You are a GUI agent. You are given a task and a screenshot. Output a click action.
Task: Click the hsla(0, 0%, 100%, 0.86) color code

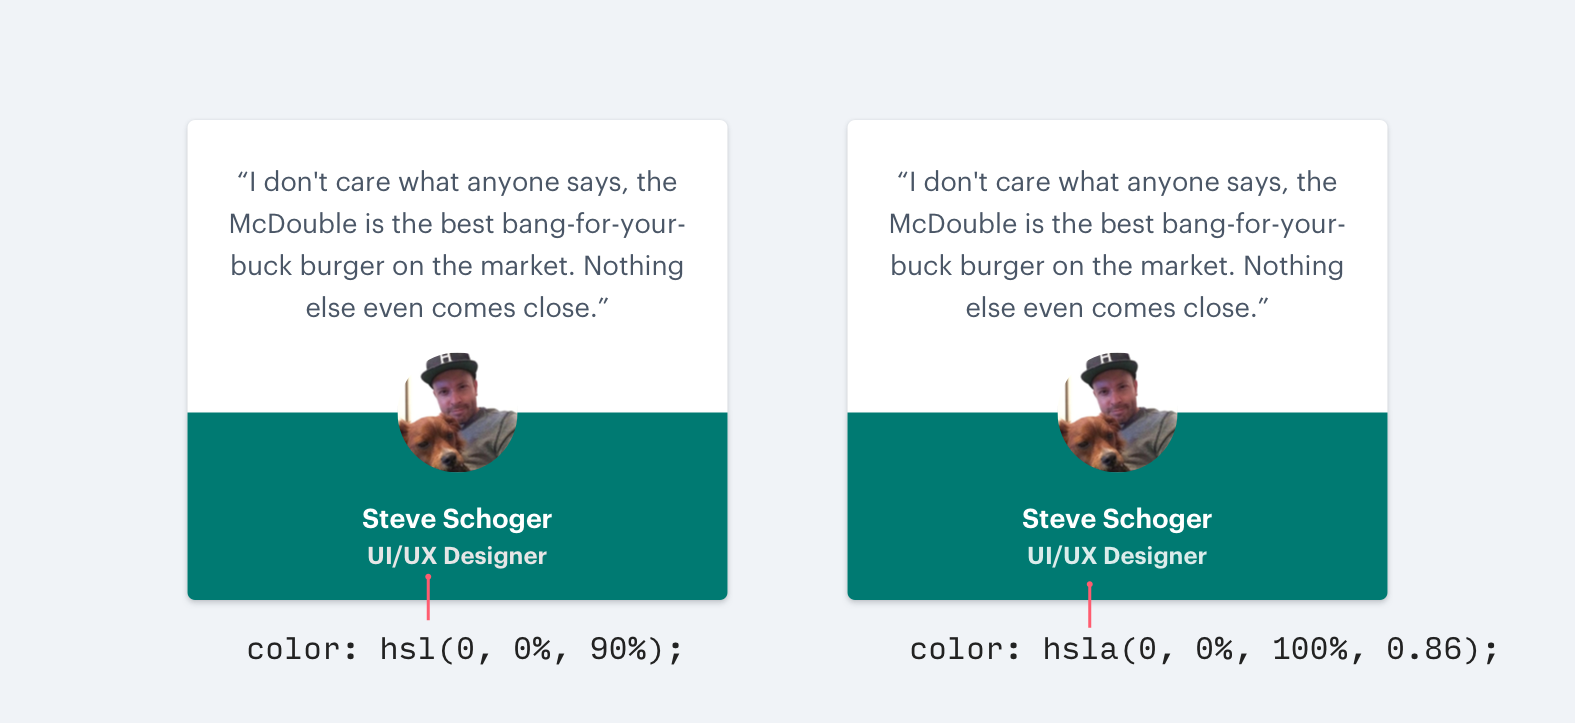(x=1204, y=650)
